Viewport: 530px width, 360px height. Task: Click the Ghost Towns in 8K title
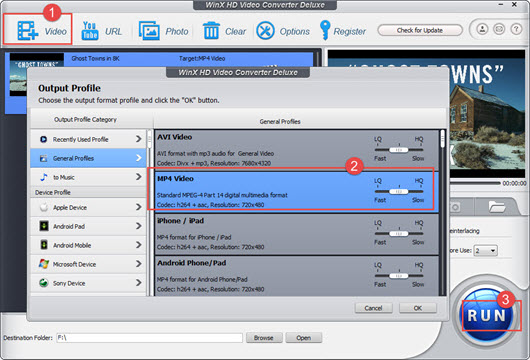click(x=95, y=58)
